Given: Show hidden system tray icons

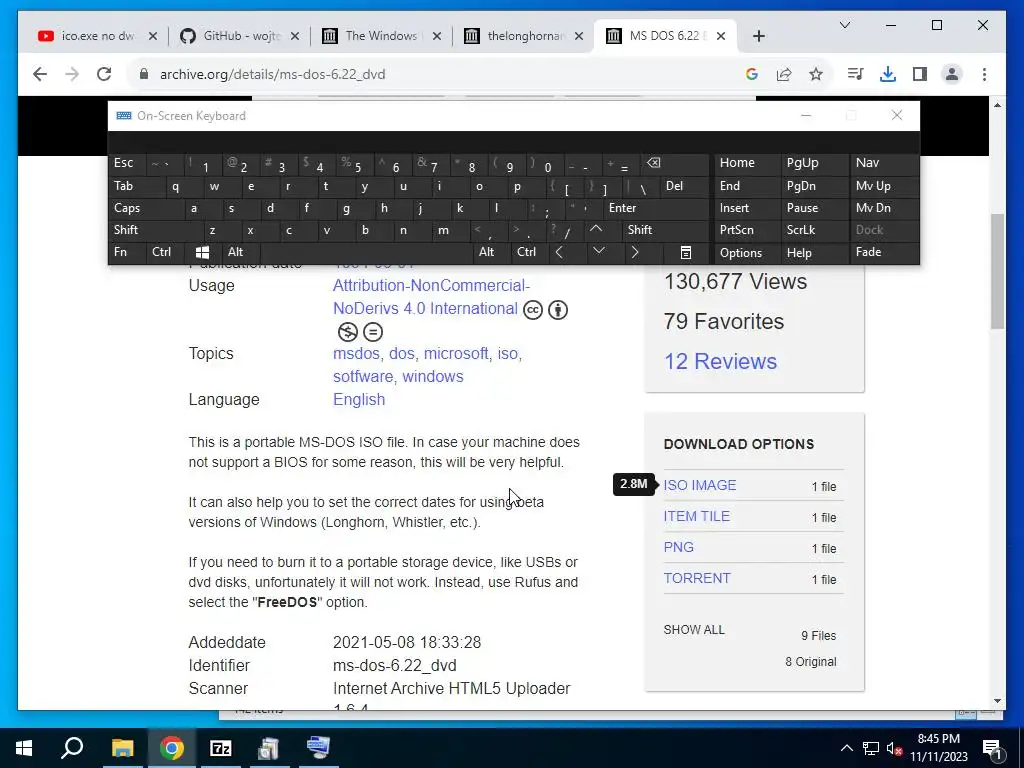Looking at the screenshot, I should (846, 748).
